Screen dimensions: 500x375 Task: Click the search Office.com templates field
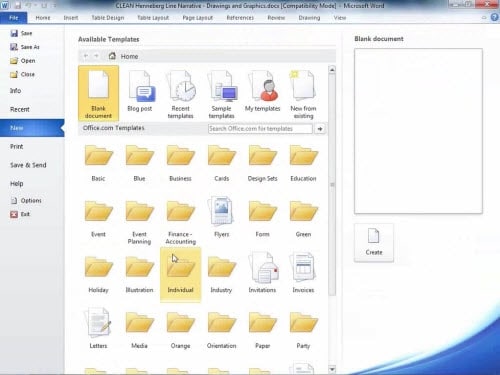click(260, 129)
